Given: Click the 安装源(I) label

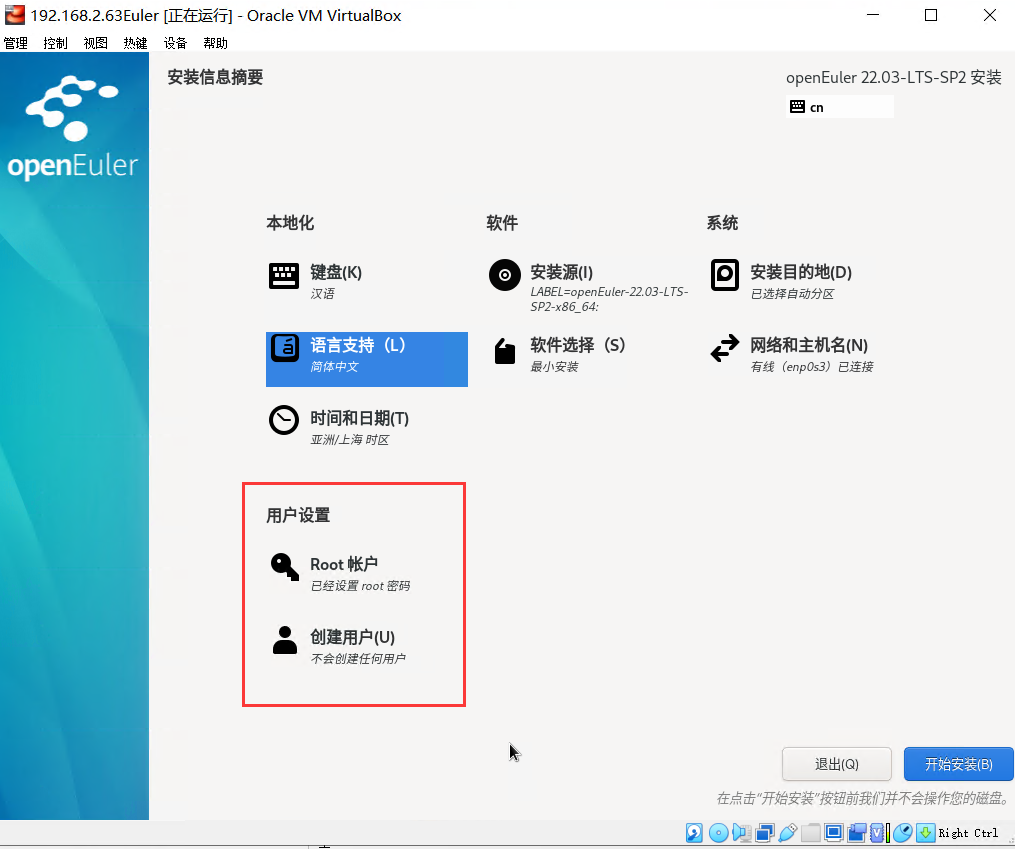Looking at the screenshot, I should (561, 272).
